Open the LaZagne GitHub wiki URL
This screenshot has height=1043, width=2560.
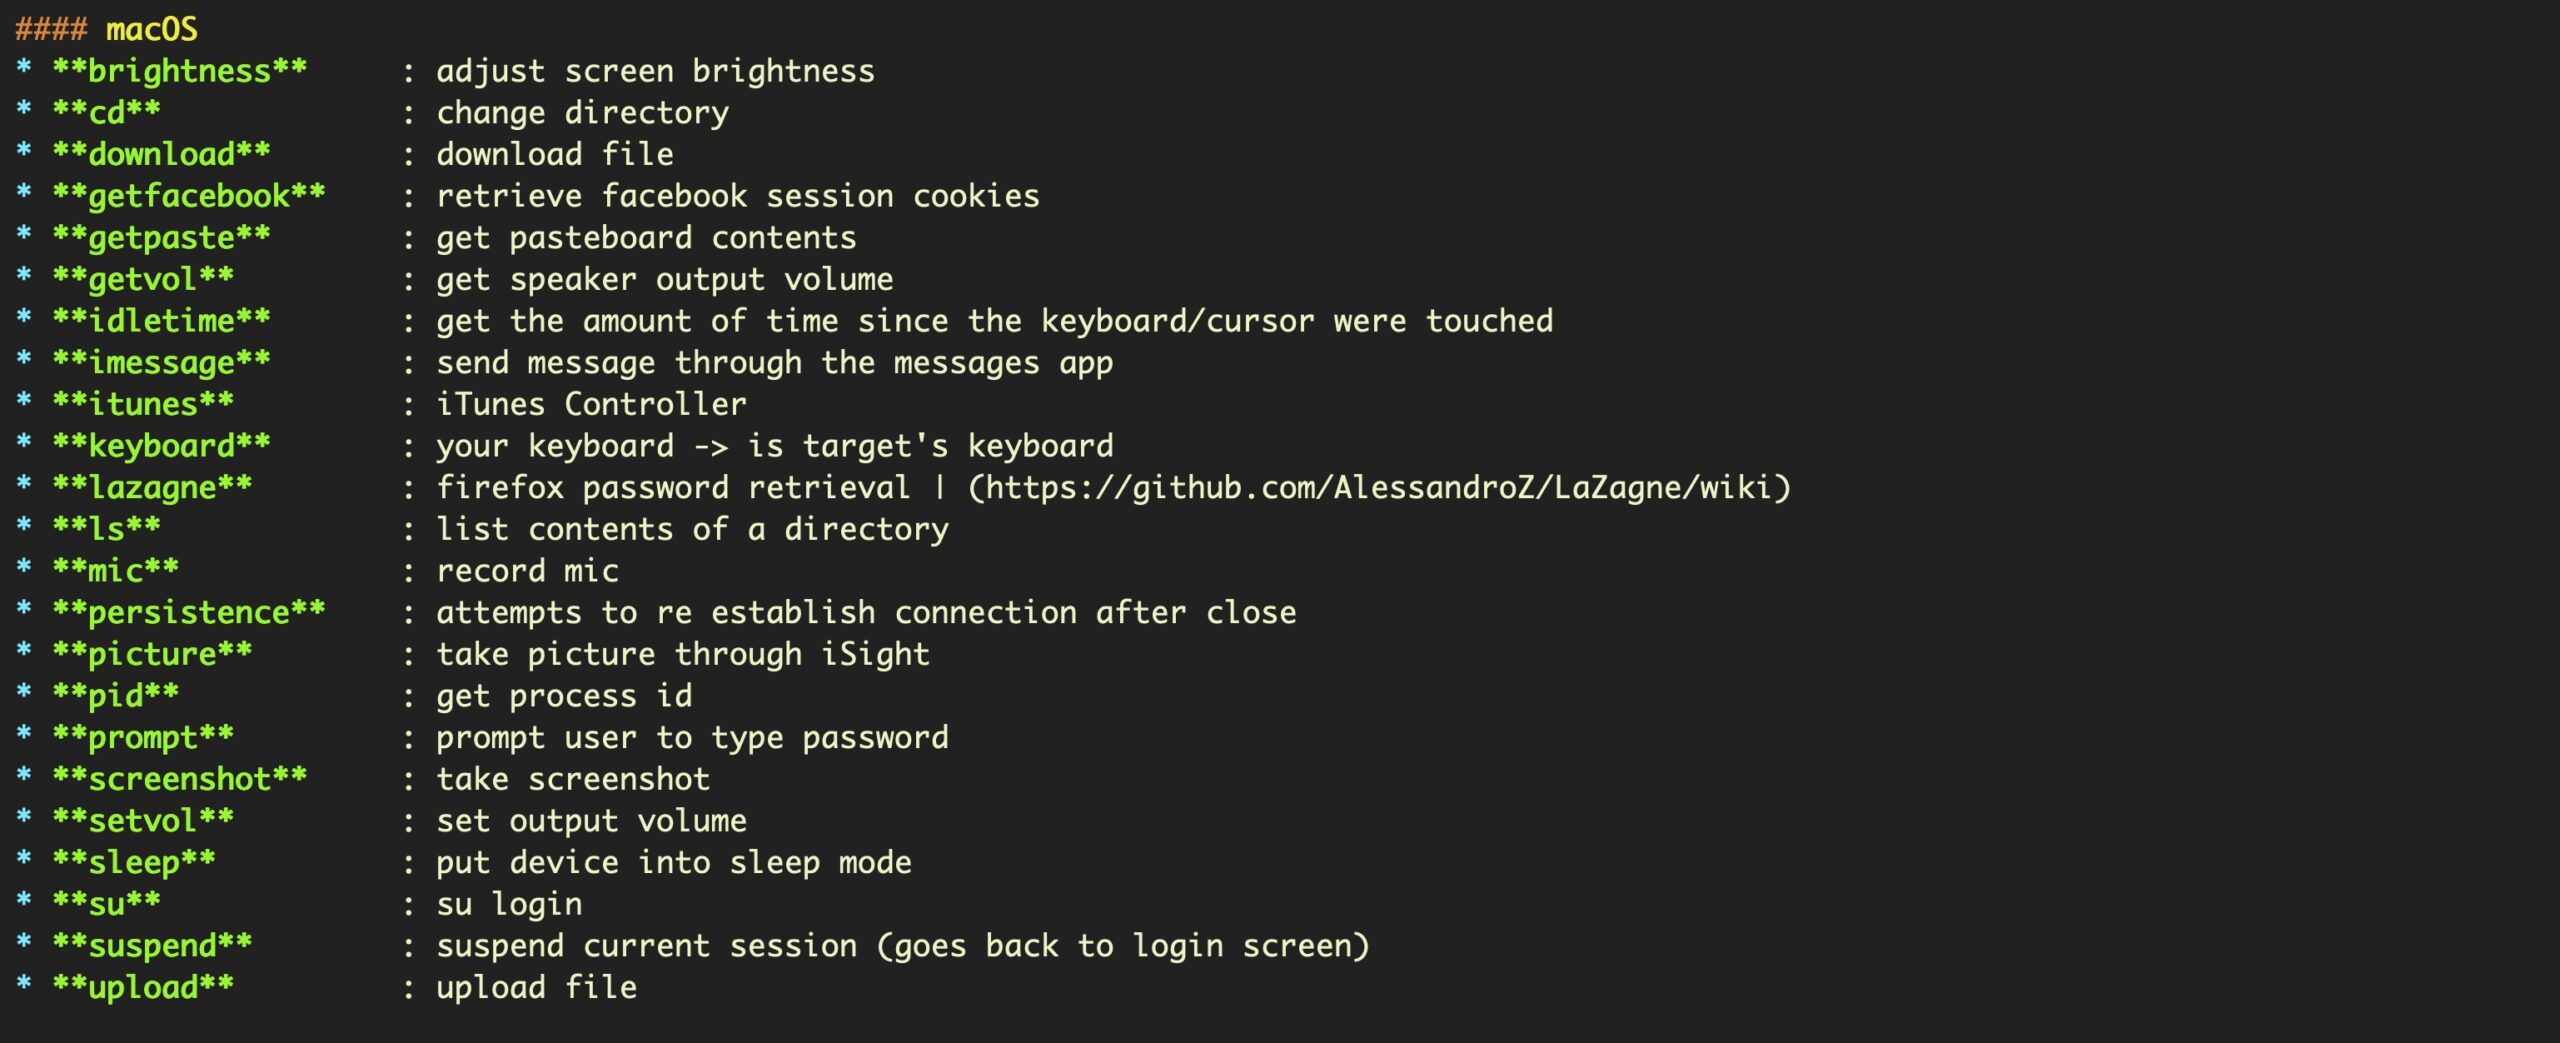[1379, 488]
